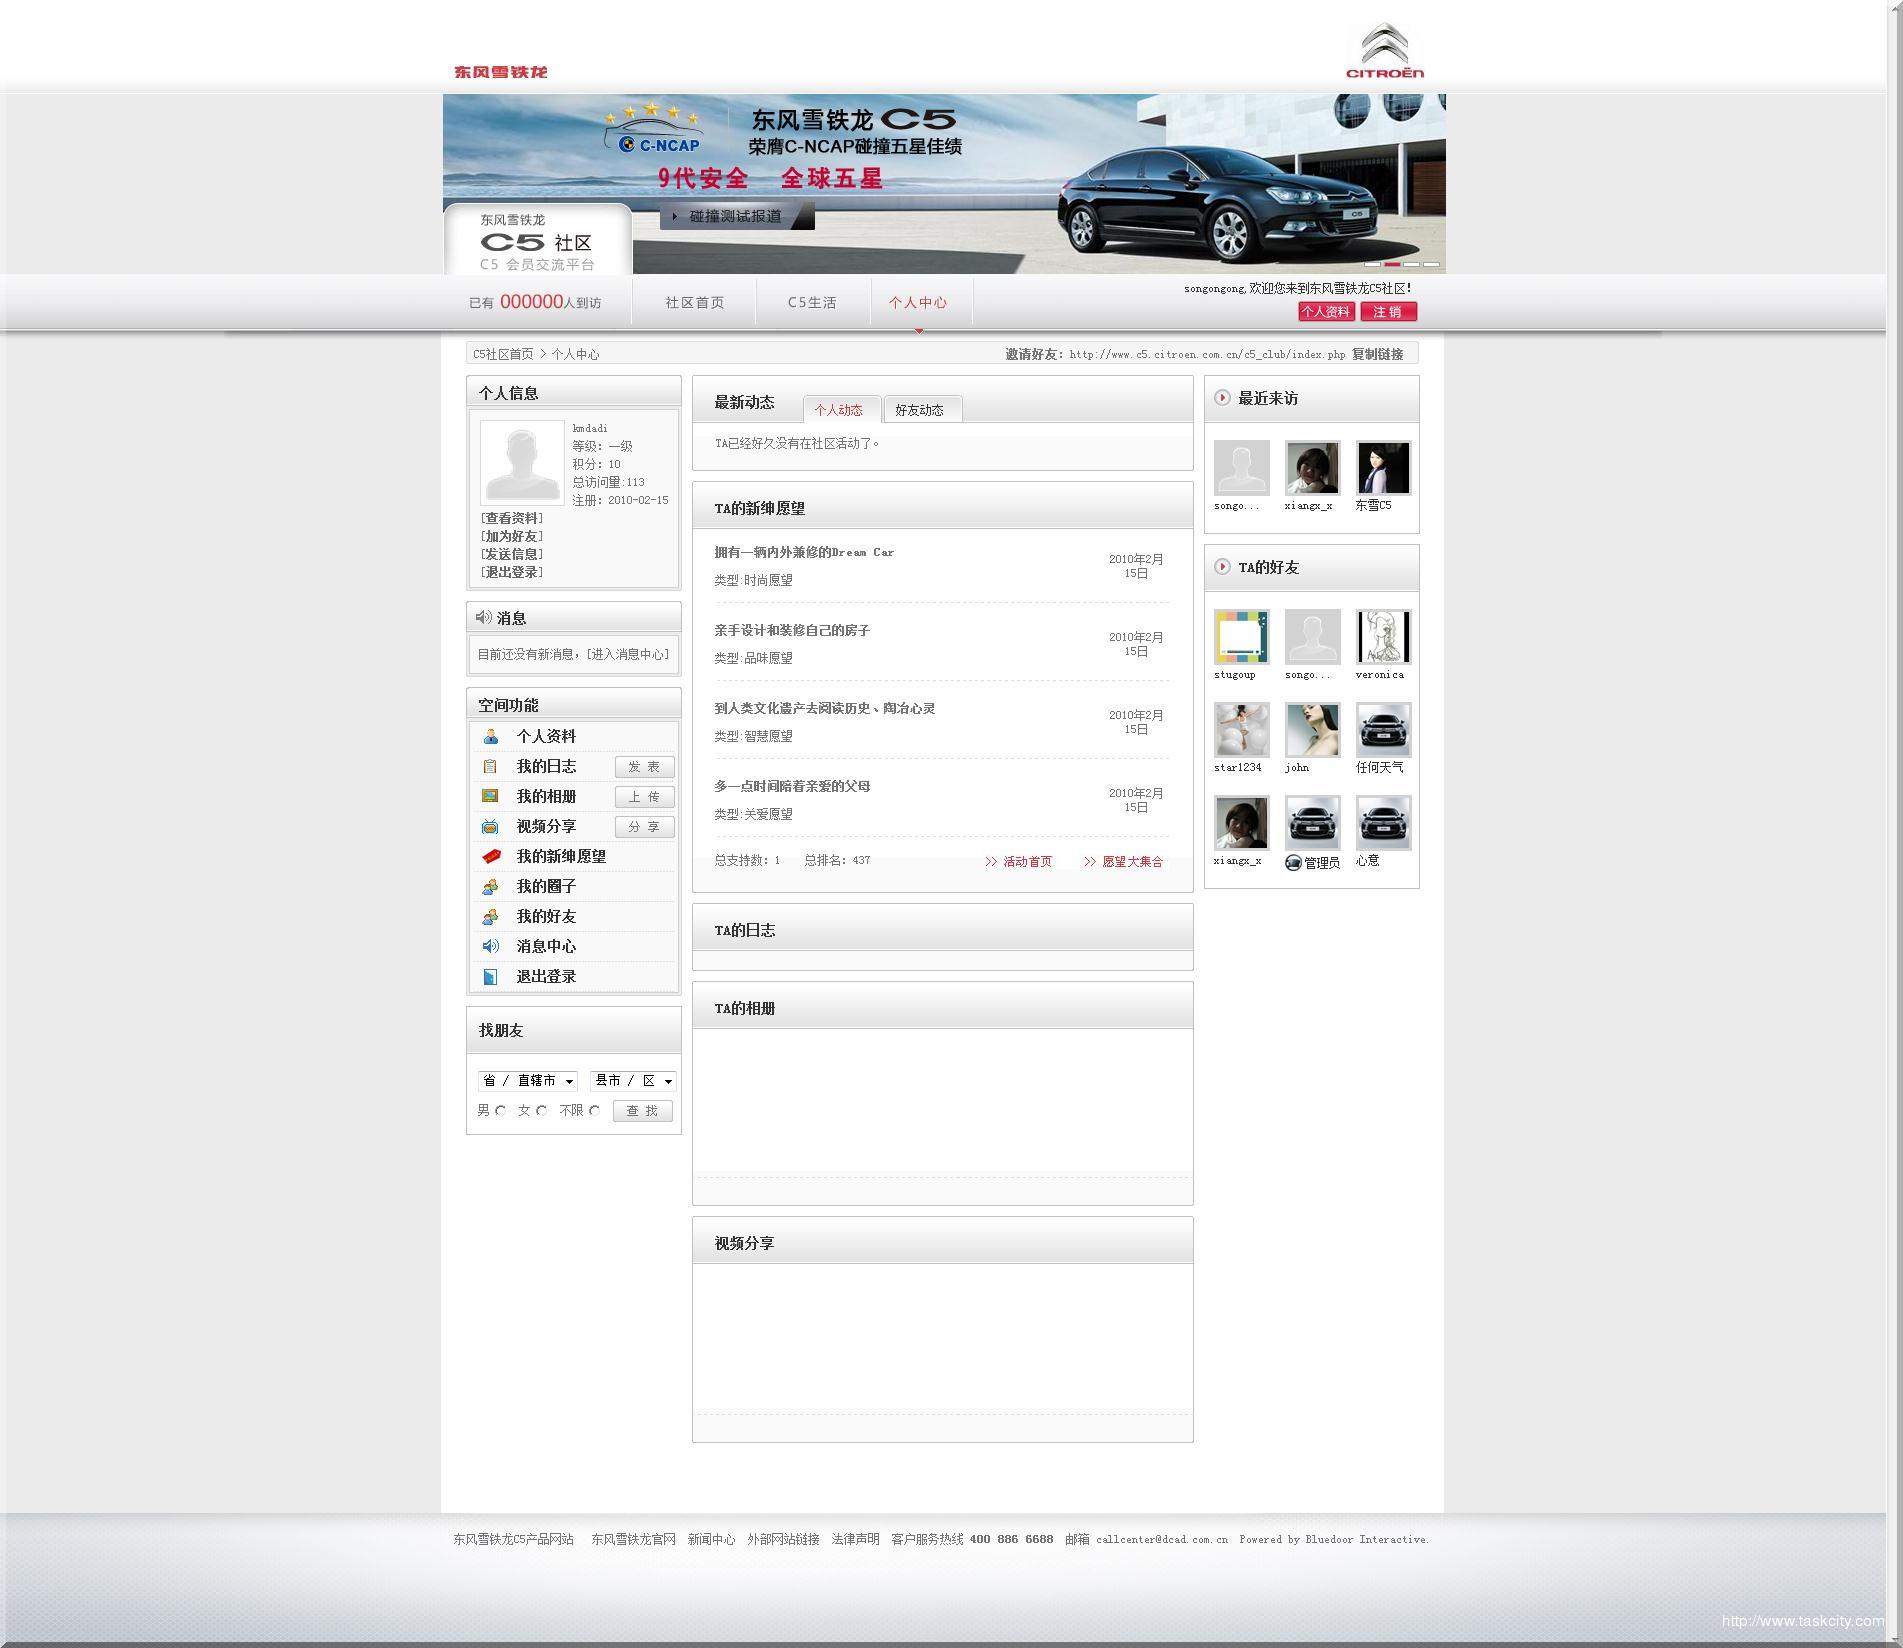Select the 女 radio button
The image size is (1903, 1648).
click(542, 1111)
